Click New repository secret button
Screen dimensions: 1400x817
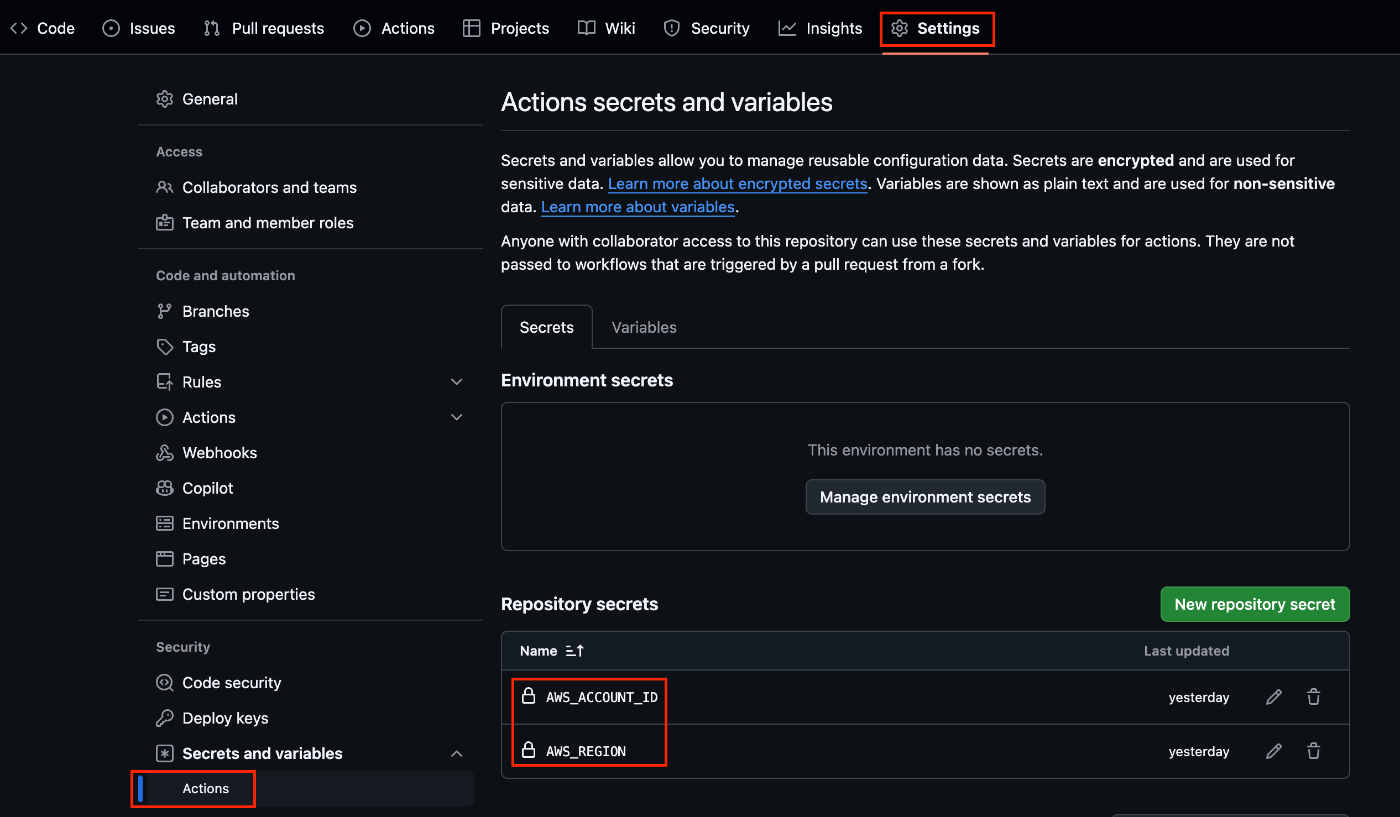(x=1255, y=604)
